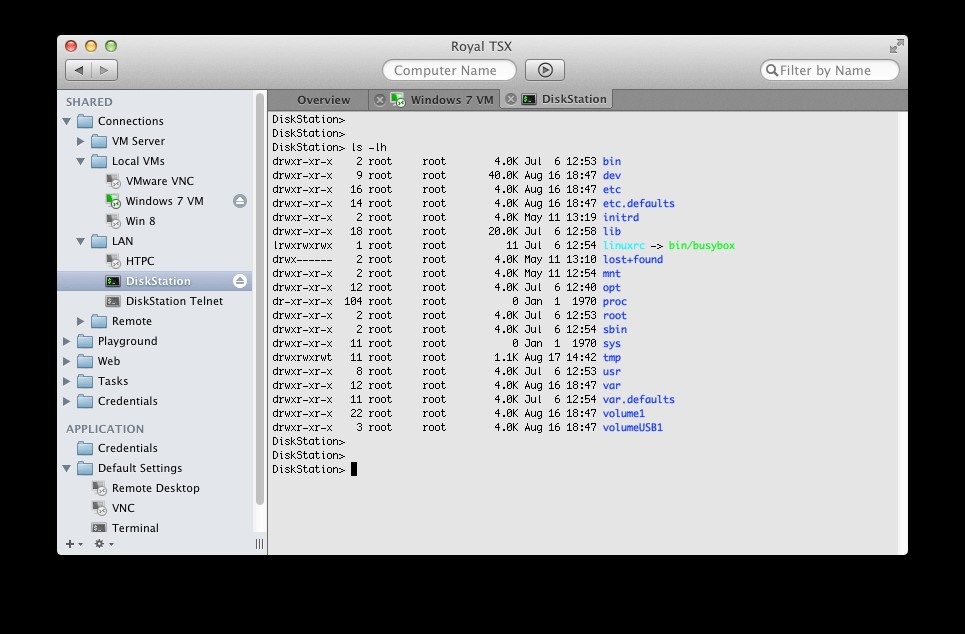The image size is (965, 634).
Task: Select Win 8 connection in Local VMs
Action: [x=140, y=221]
